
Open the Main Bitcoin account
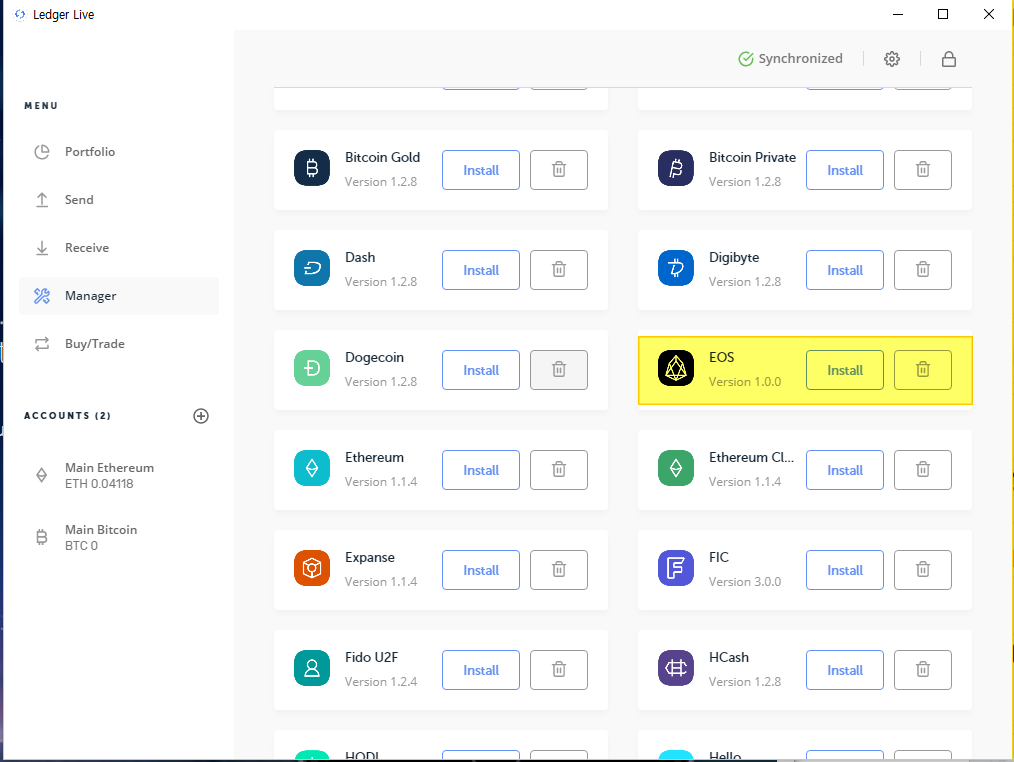coord(119,538)
